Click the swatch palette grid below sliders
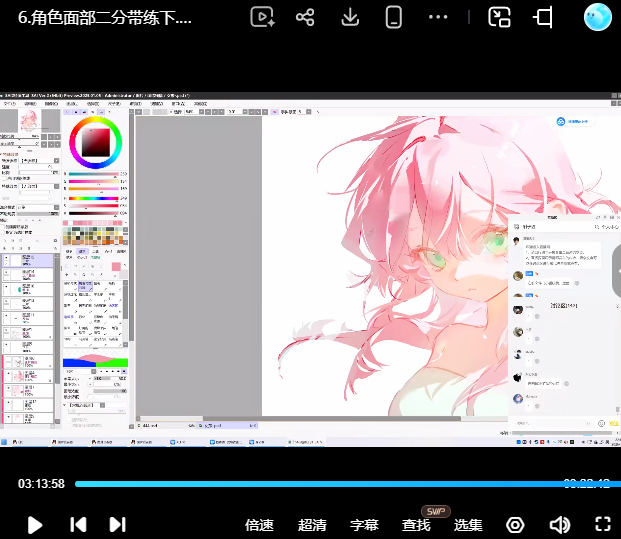Image resolution: width=621 pixels, height=539 pixels. [x=93, y=235]
